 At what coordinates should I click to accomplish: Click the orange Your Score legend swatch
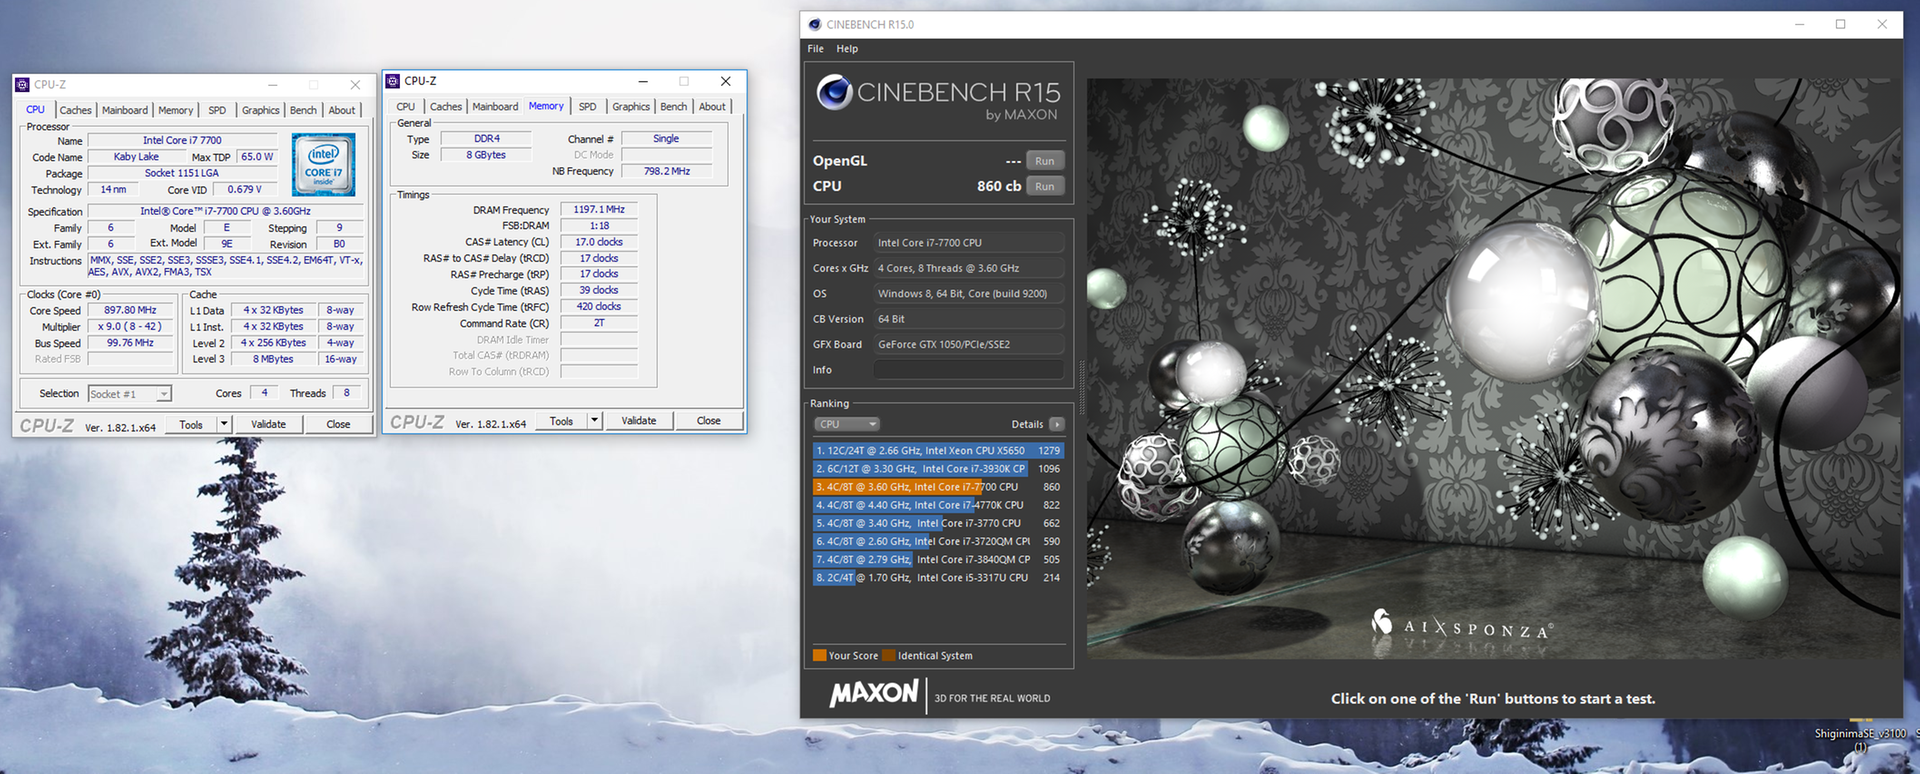pyautogui.click(x=820, y=656)
